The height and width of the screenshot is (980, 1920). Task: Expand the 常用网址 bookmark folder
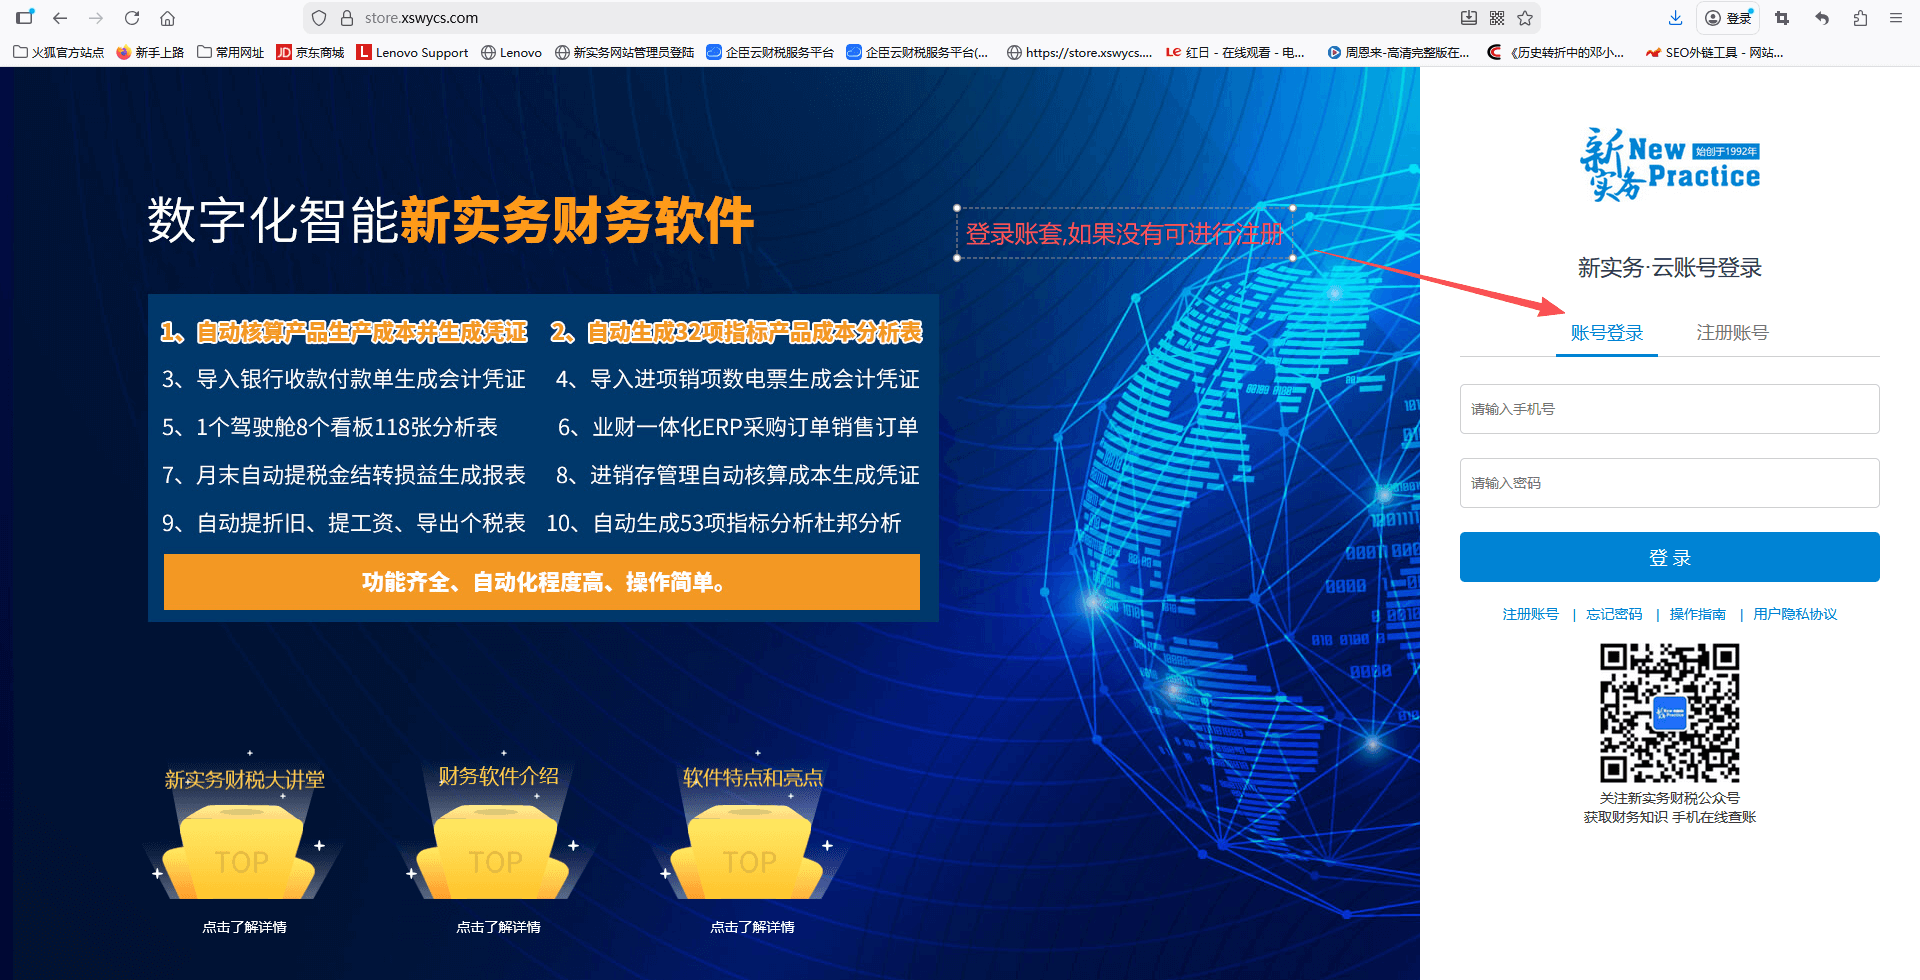coord(231,52)
